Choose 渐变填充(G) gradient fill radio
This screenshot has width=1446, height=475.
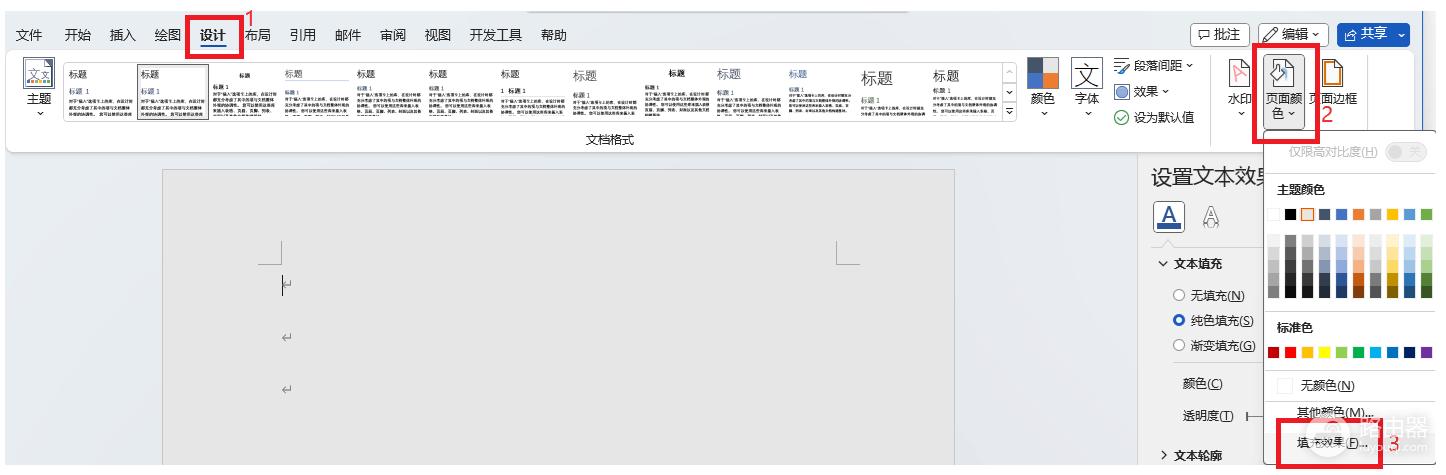pos(1179,345)
